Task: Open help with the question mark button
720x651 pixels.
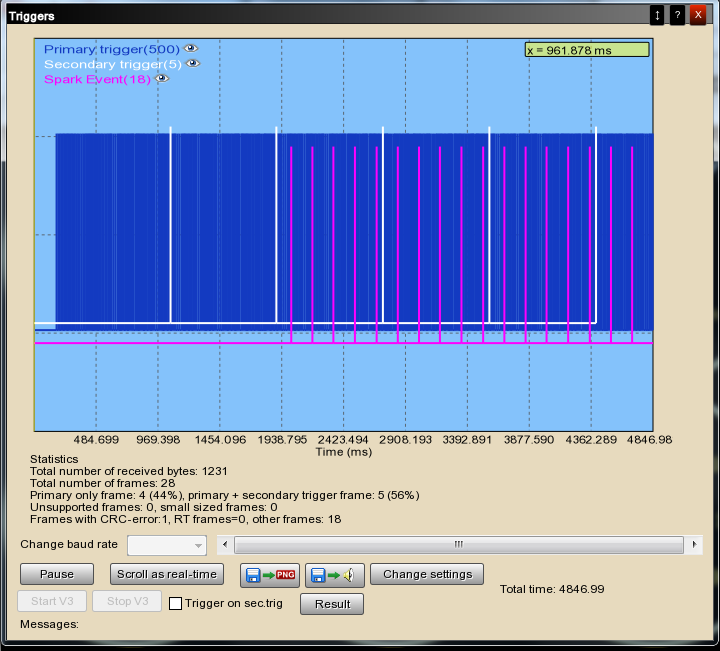Action: pyautogui.click(x=677, y=15)
